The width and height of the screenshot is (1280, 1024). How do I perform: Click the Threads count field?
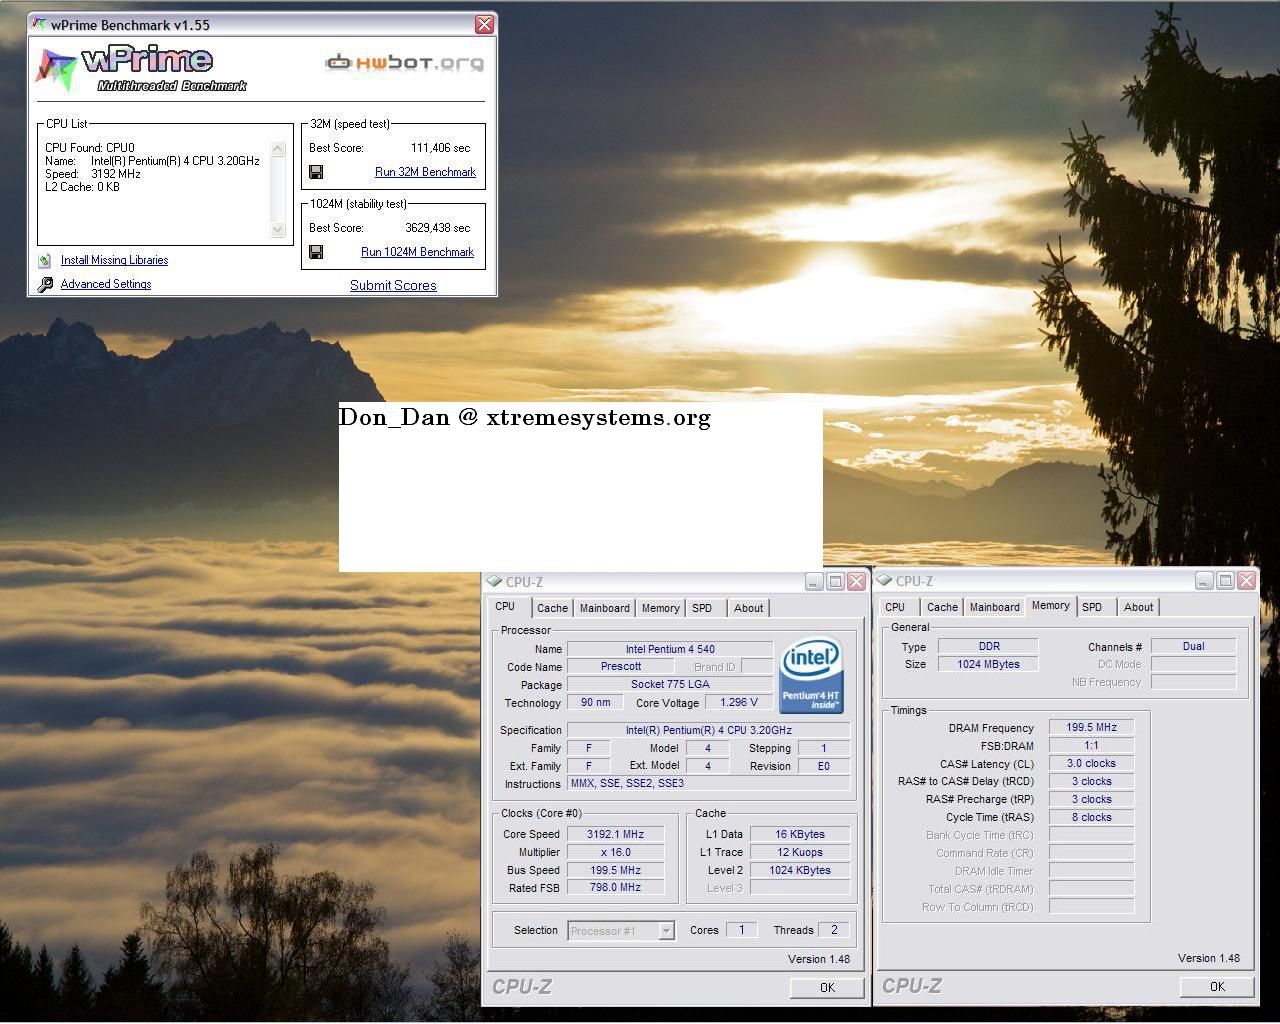point(834,930)
